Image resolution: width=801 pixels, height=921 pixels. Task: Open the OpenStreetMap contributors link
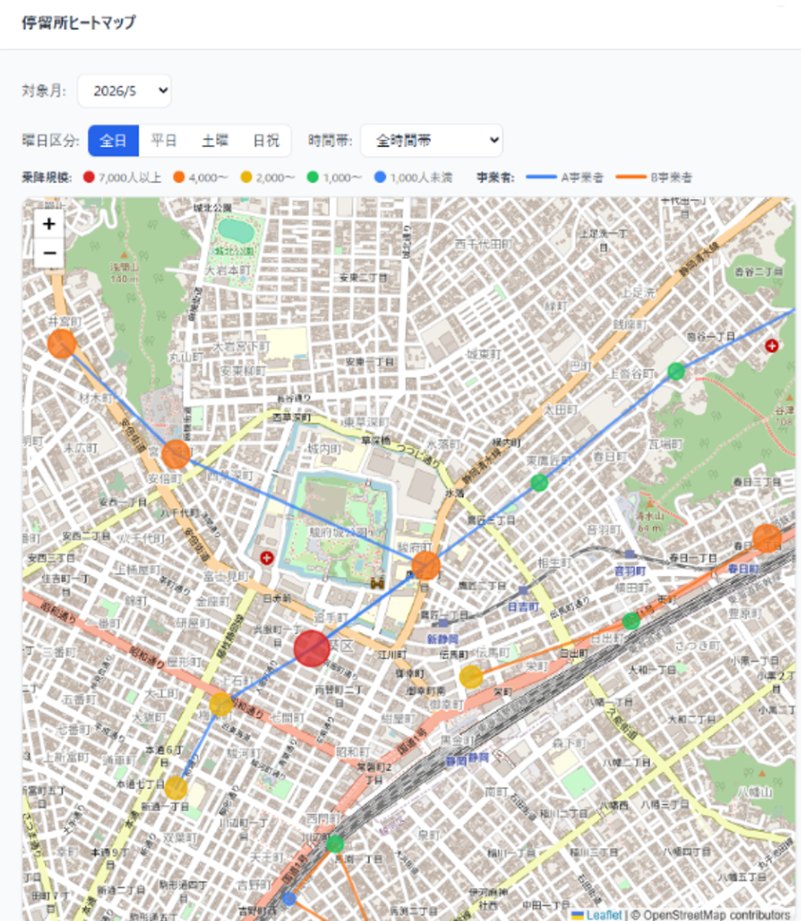(x=716, y=915)
